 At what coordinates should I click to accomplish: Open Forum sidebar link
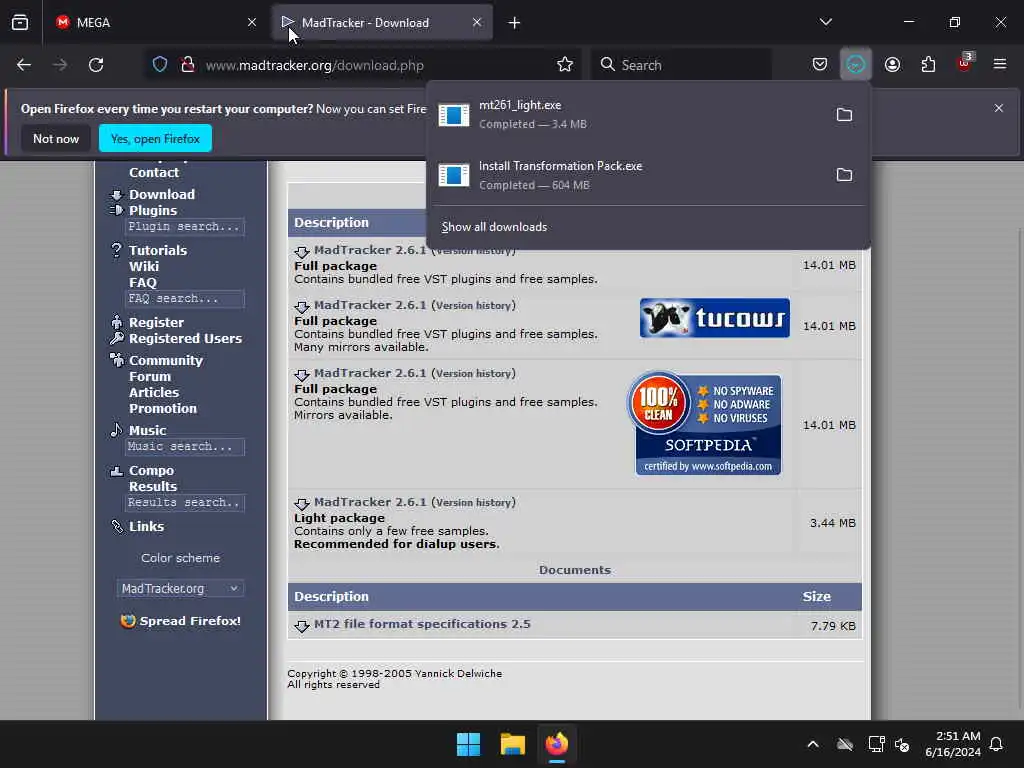150,376
